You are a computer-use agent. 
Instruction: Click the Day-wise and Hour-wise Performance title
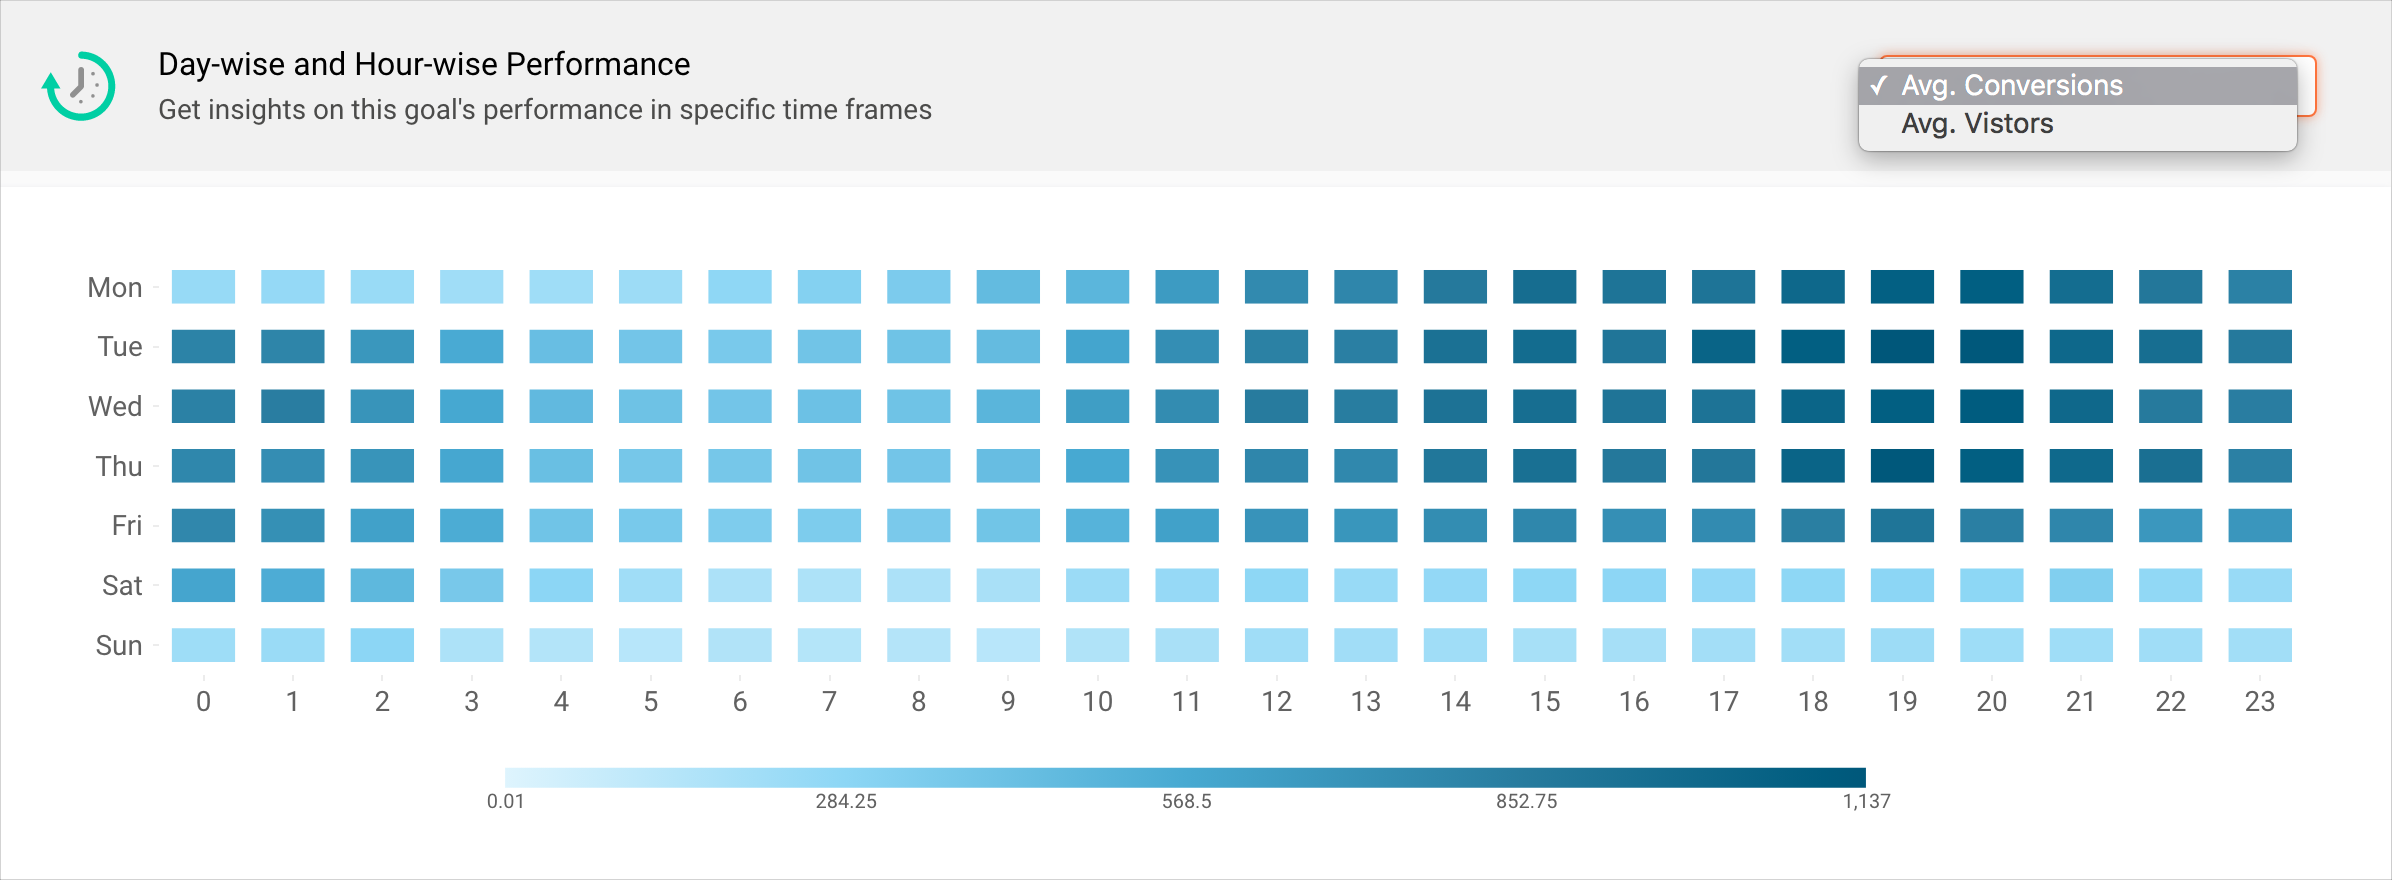[424, 64]
